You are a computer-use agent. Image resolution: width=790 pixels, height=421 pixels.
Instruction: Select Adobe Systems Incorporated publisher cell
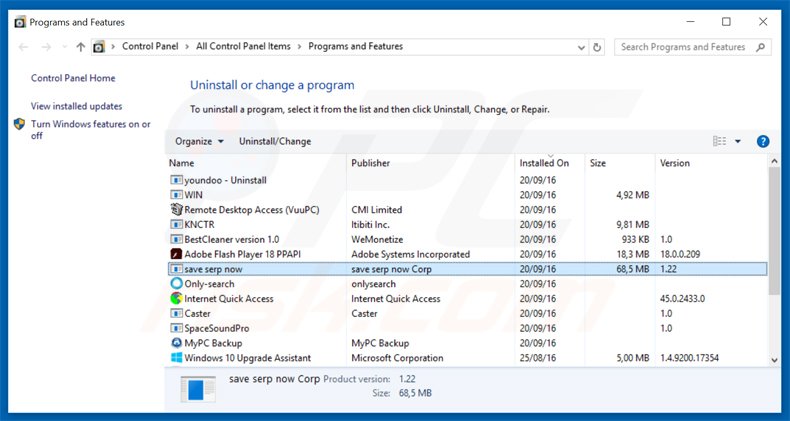click(x=410, y=254)
